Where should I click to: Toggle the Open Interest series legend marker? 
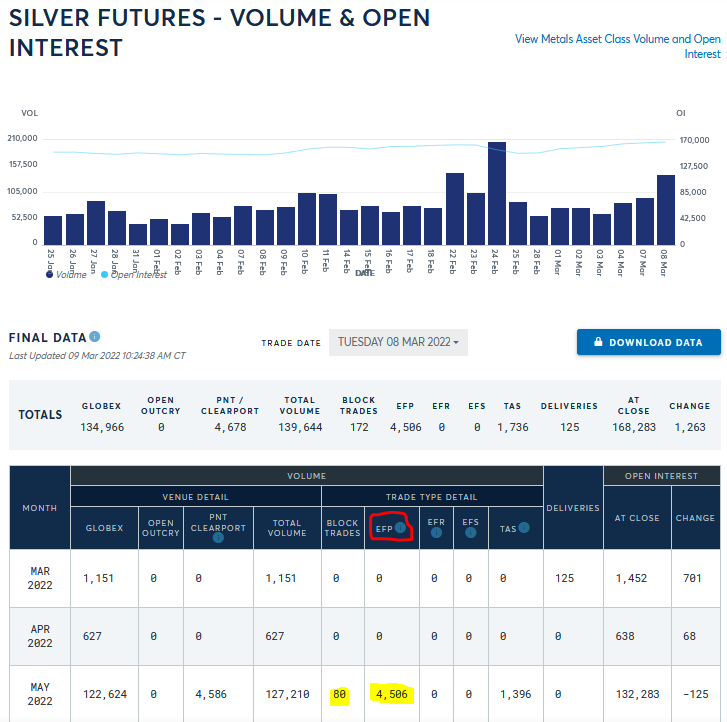104,275
